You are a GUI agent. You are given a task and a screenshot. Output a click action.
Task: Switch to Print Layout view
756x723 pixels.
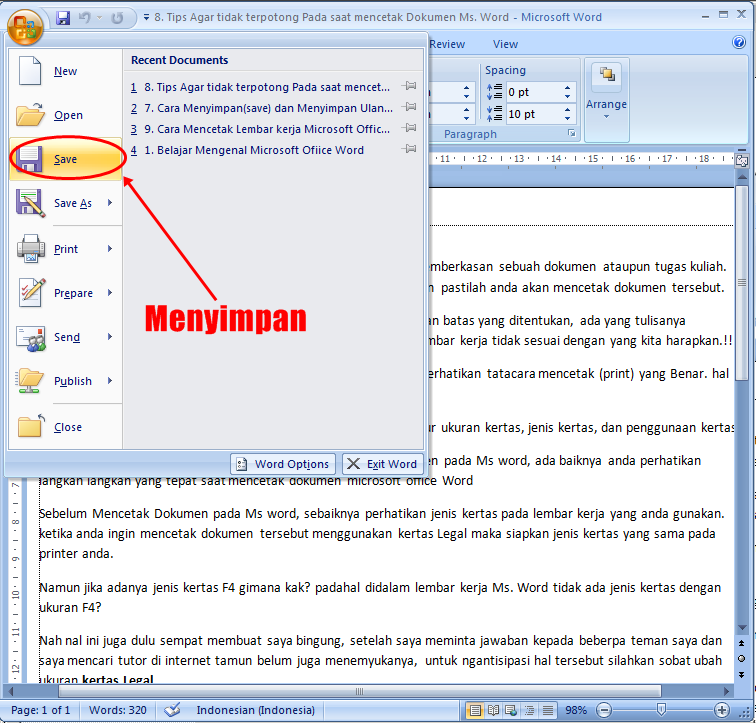[475, 710]
